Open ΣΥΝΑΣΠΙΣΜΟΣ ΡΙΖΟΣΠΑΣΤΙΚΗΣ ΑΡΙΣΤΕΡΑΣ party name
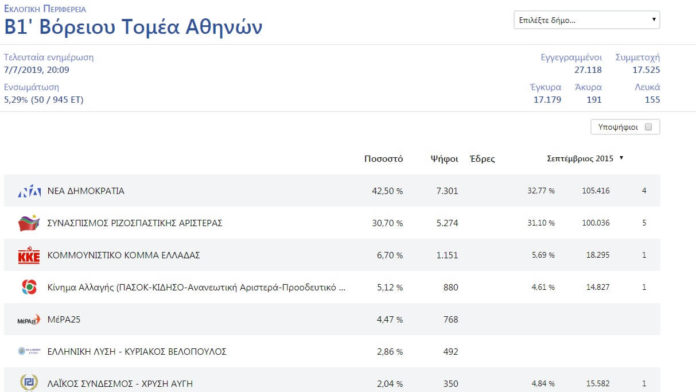Screen dimensions: 696x392 134,223
